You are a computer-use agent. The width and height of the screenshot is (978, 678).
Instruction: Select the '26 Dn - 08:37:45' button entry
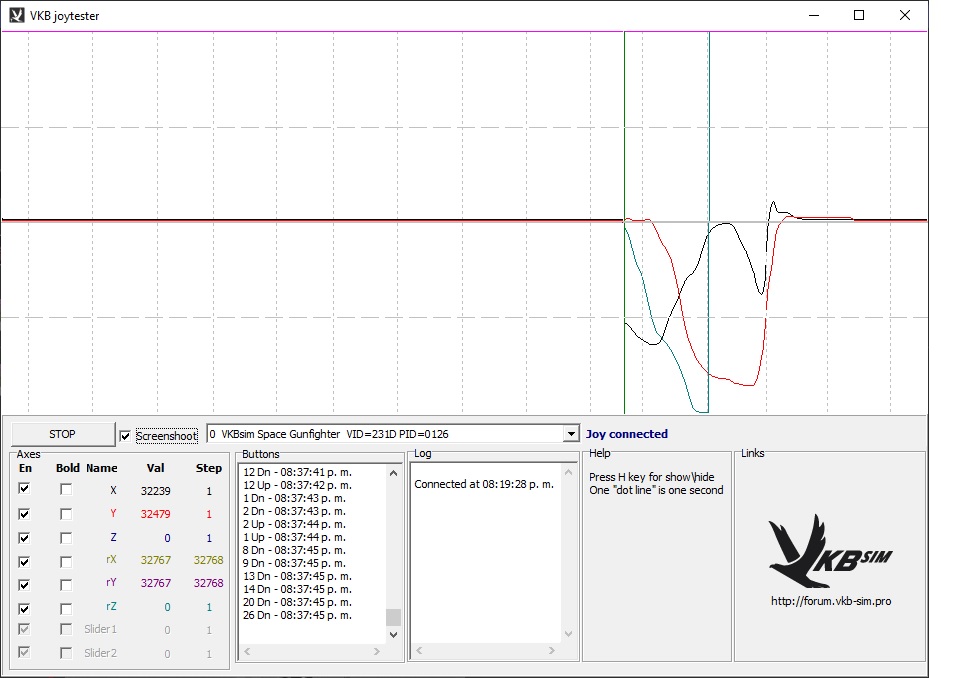(297, 615)
